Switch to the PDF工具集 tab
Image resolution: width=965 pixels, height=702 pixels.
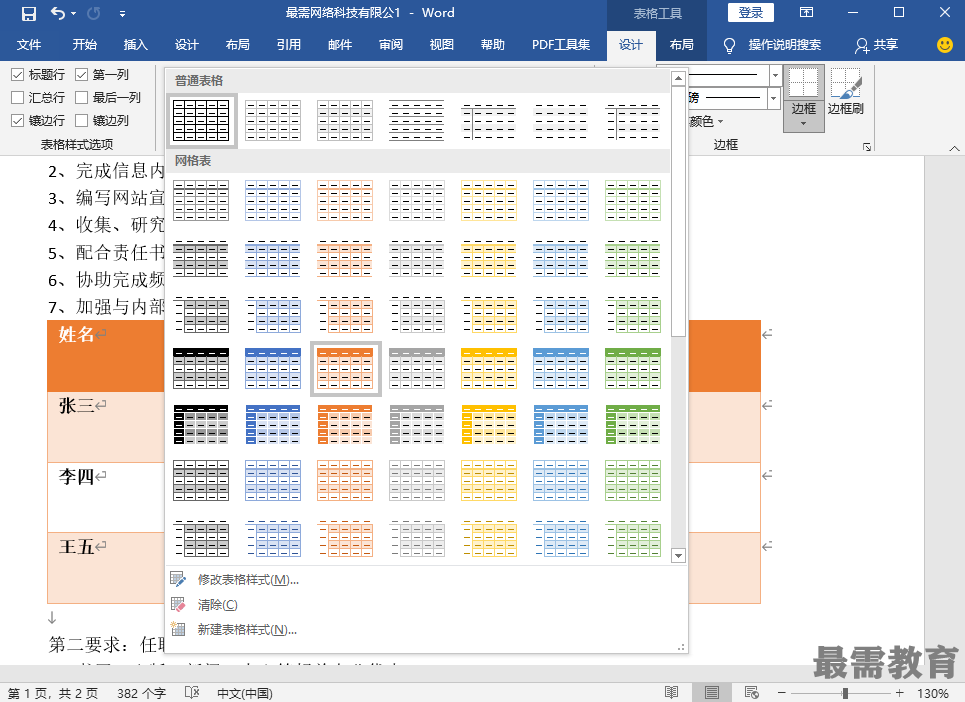point(561,45)
